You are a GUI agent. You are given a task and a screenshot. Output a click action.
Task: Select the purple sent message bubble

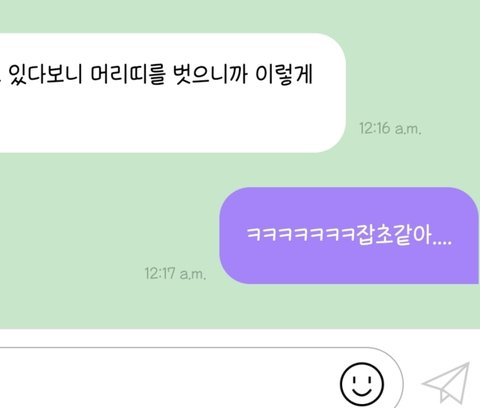pyautogui.click(x=349, y=235)
